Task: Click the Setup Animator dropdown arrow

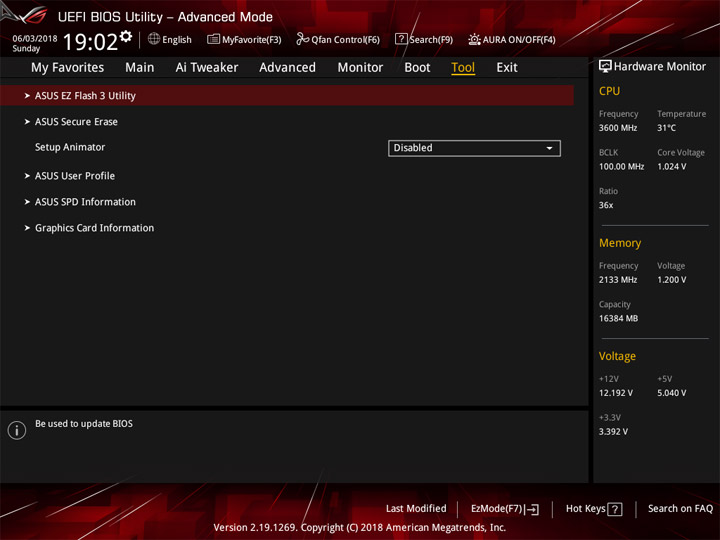Action: click(549, 148)
